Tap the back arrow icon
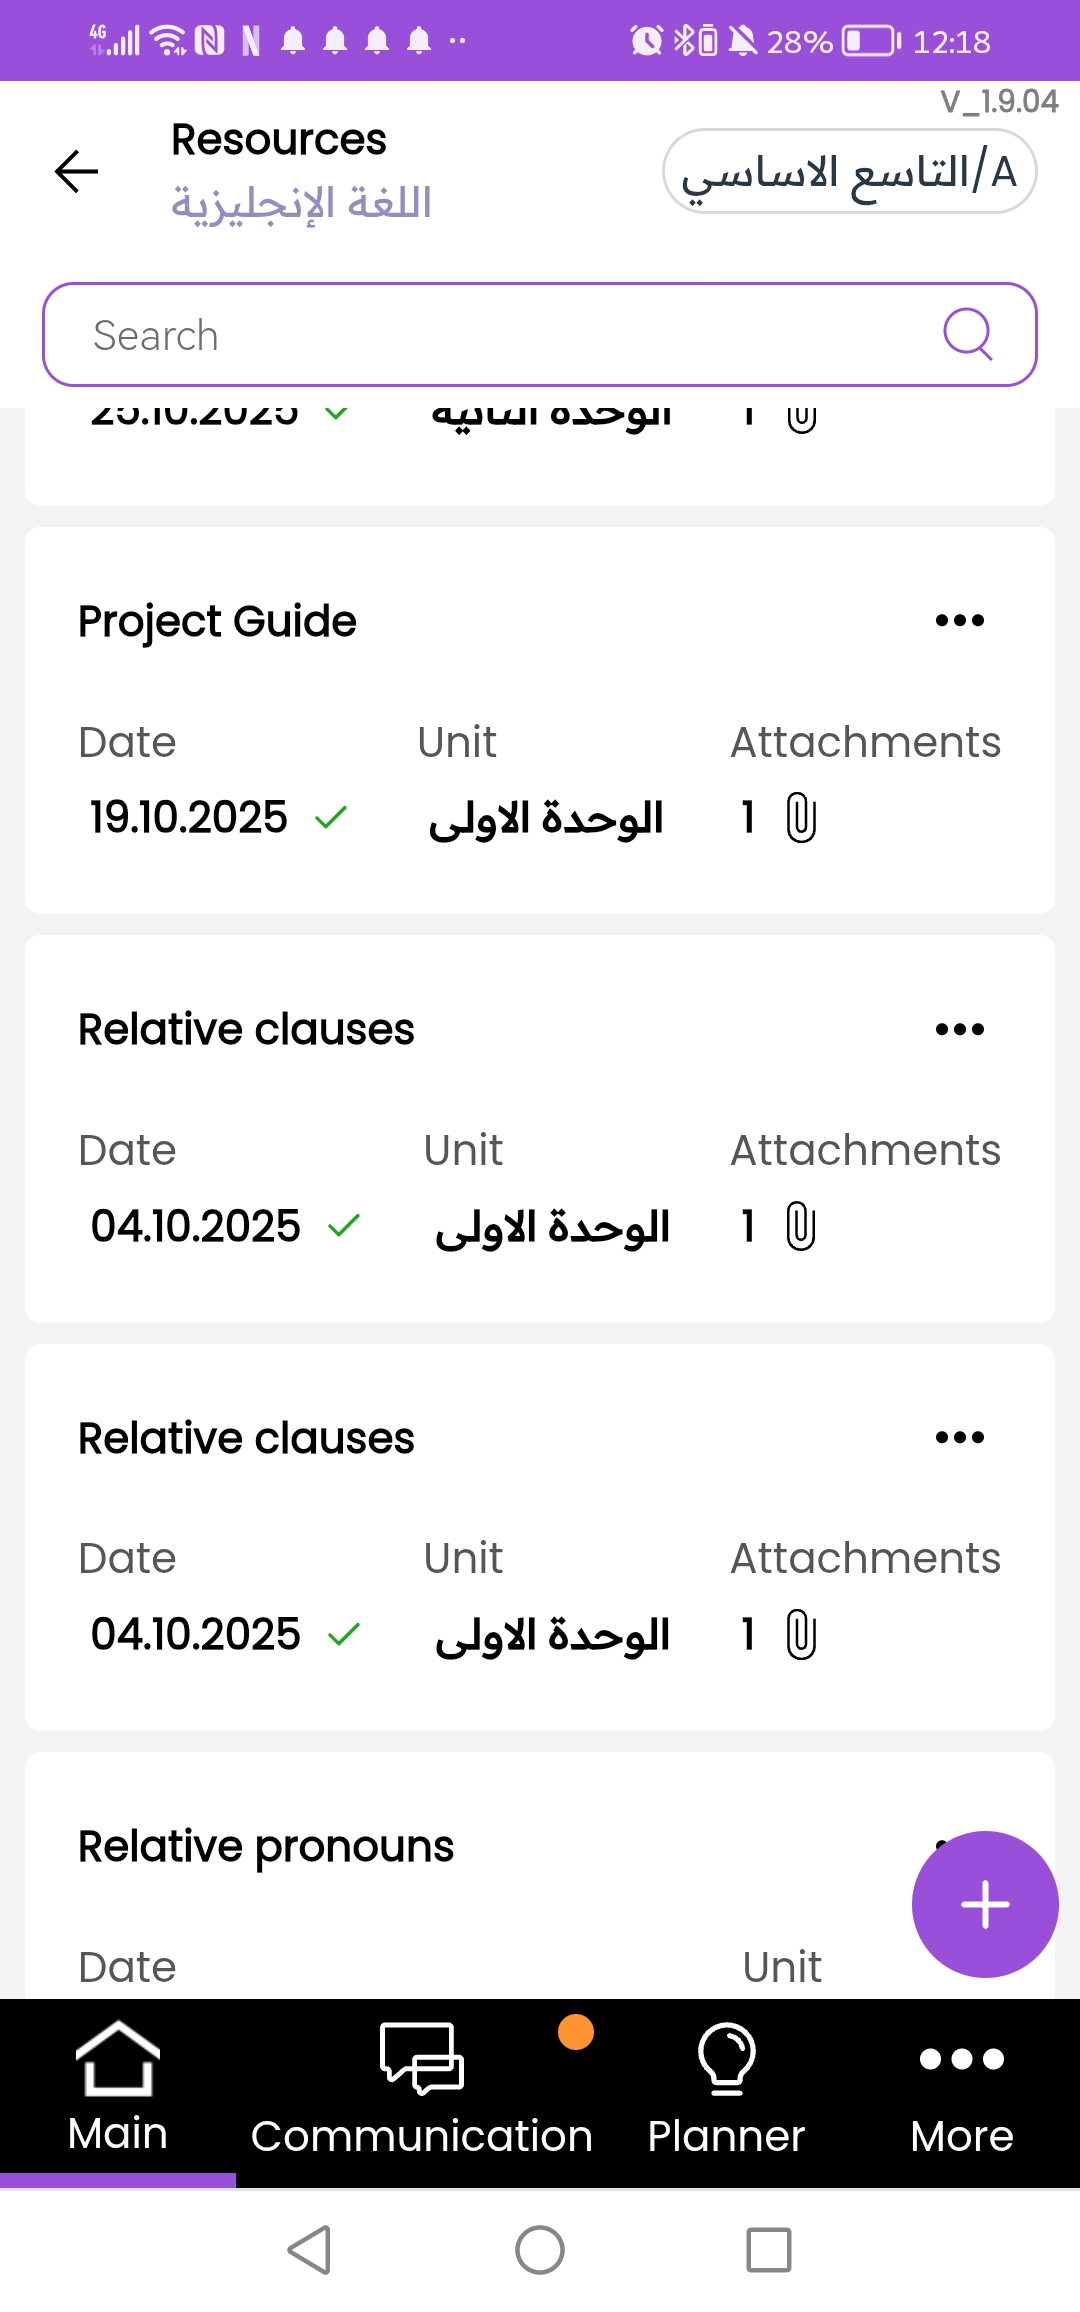Viewport: 1080px width, 2312px height. tap(76, 171)
